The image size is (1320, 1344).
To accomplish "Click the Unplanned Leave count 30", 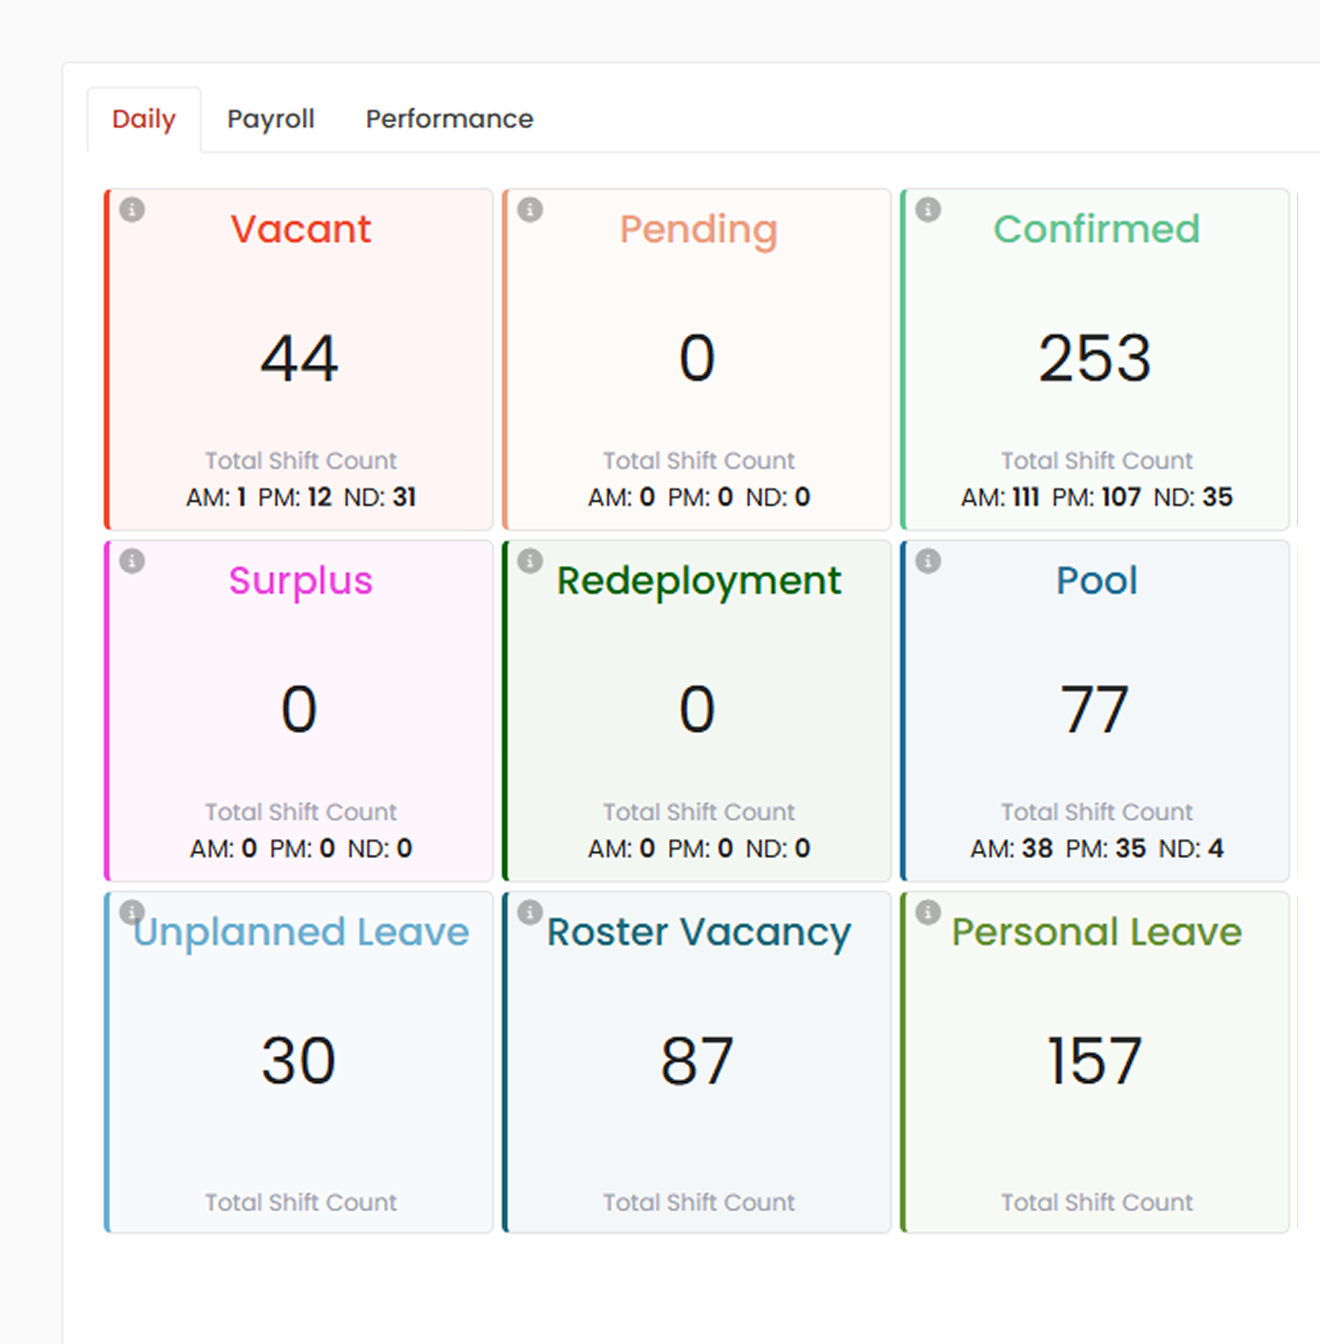I will tap(299, 1061).
